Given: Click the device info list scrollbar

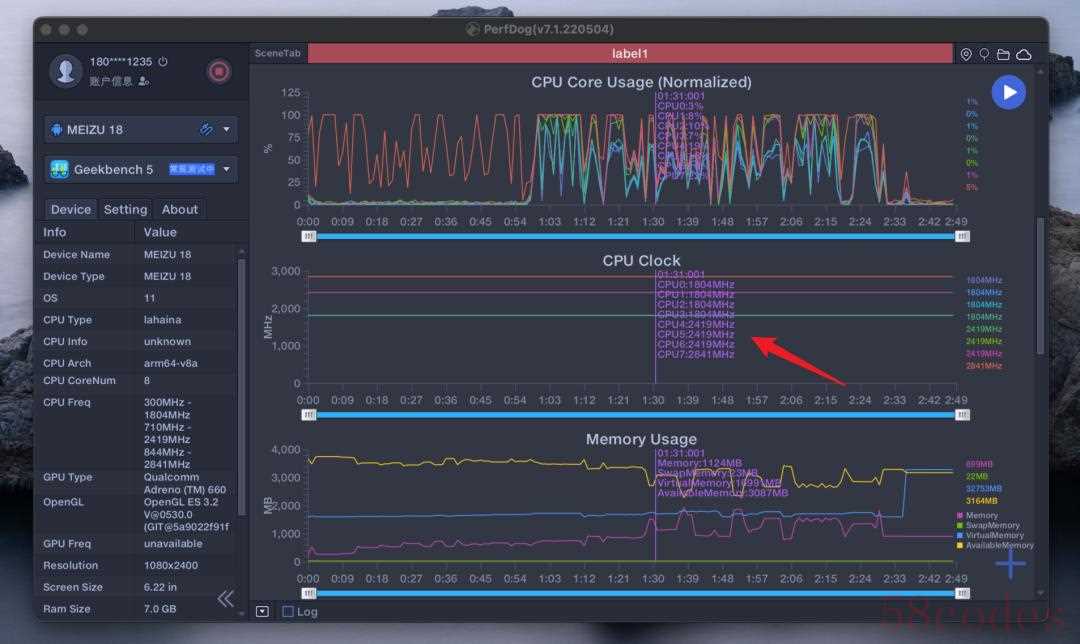Looking at the screenshot, I should 241,386.
